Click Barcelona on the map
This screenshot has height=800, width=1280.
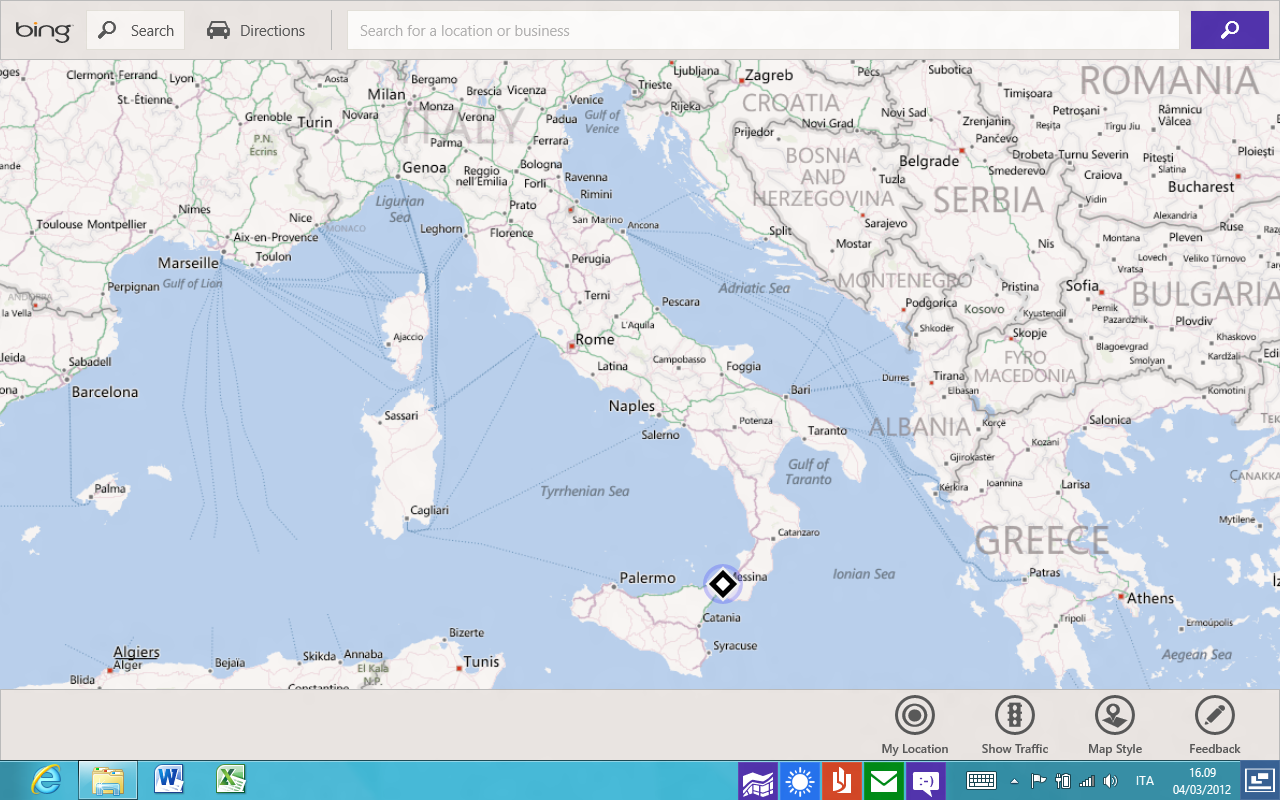coord(105,392)
